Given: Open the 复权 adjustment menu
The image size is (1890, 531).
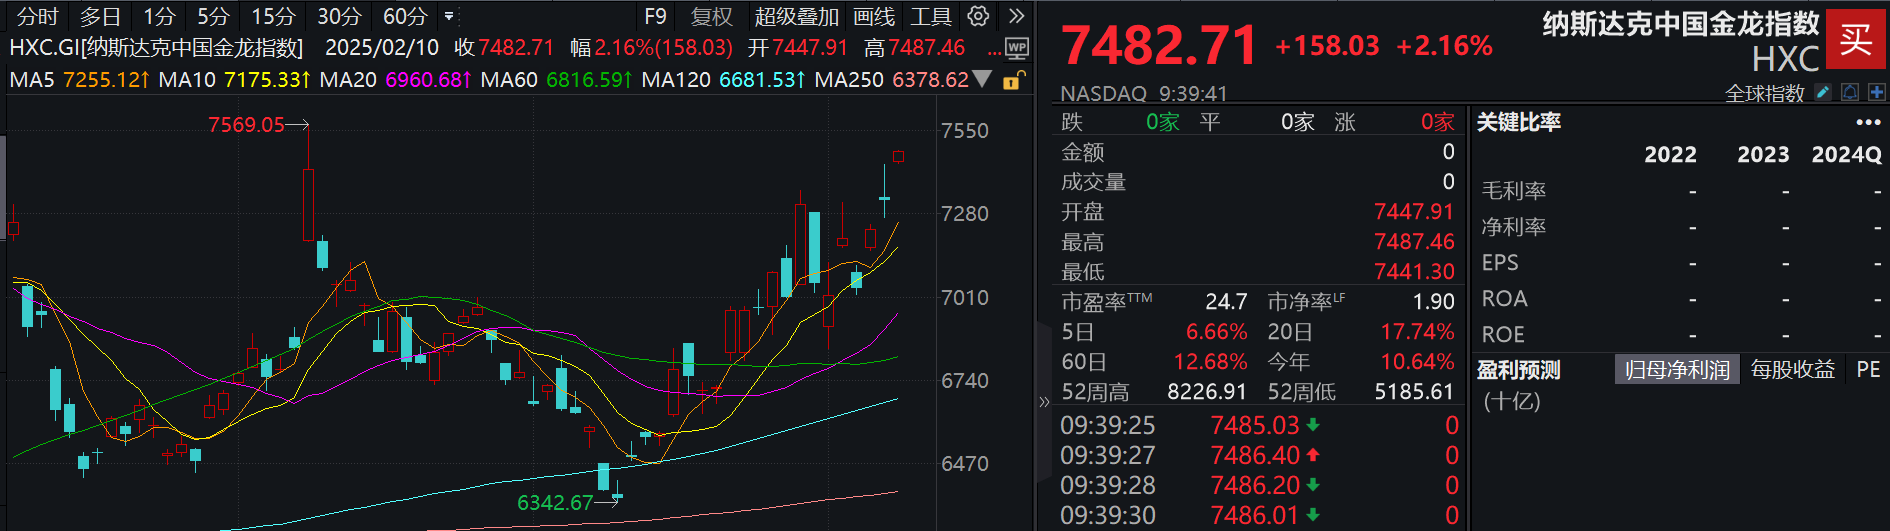Looking at the screenshot, I should pyautogui.click(x=712, y=16).
